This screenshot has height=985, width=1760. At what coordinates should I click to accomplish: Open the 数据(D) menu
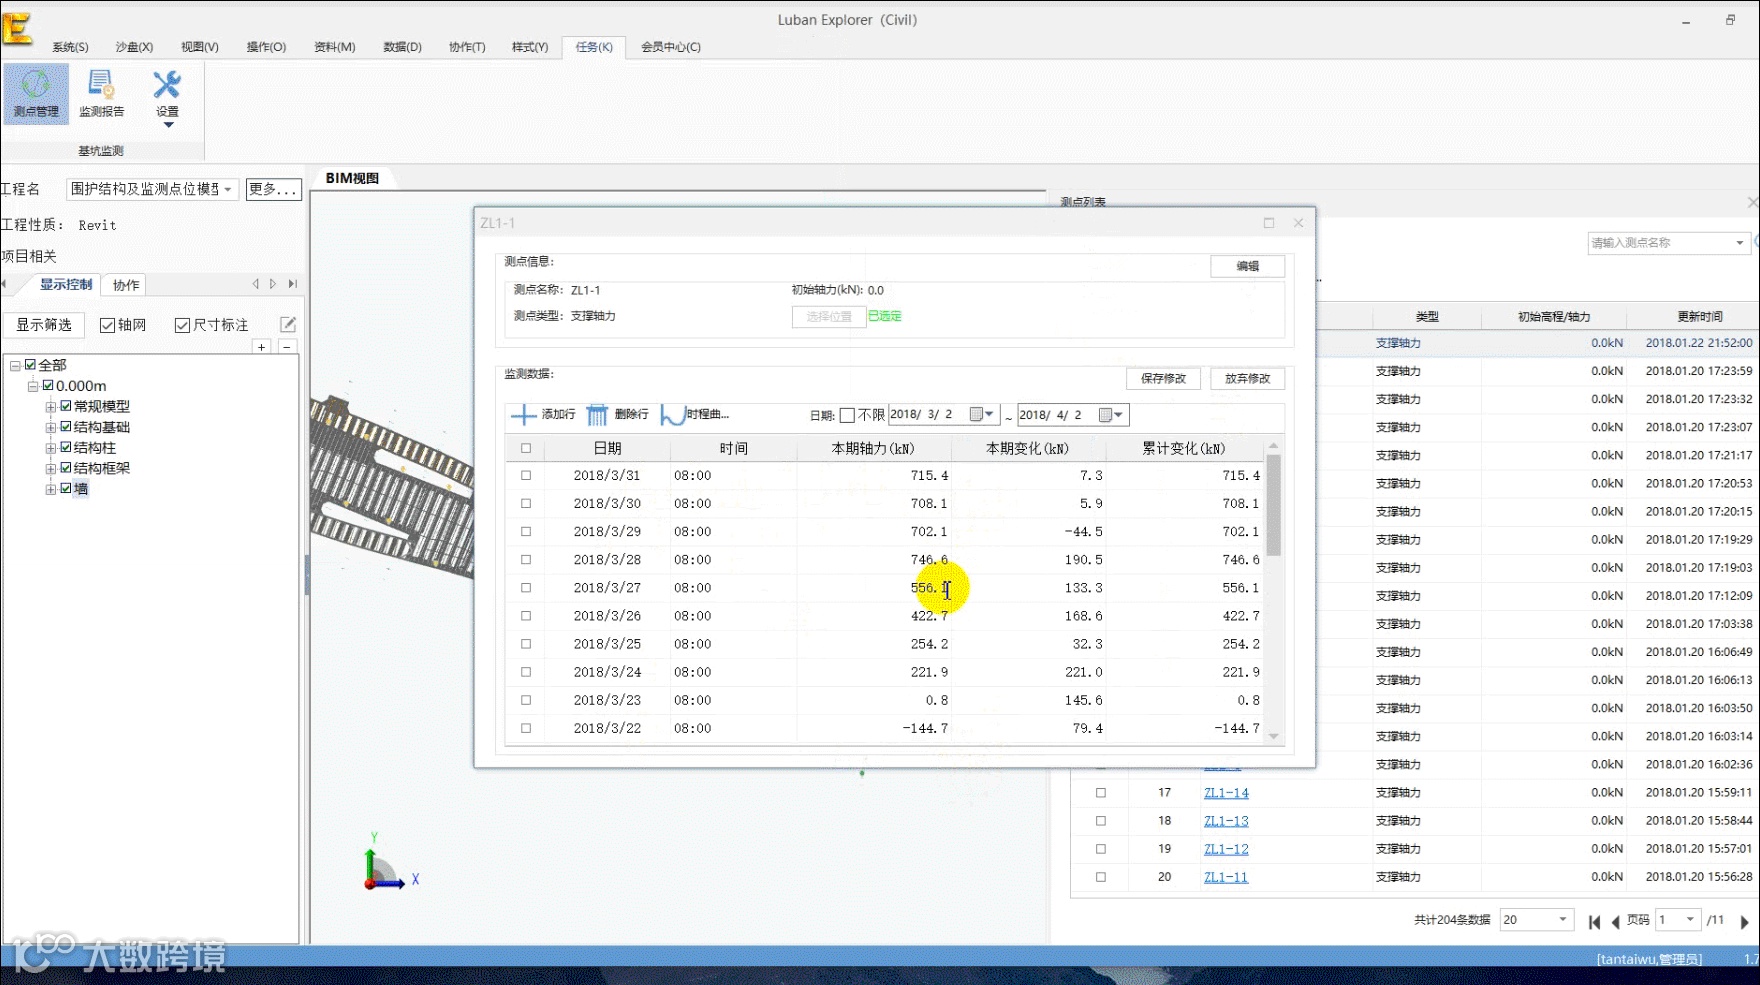coord(402,47)
